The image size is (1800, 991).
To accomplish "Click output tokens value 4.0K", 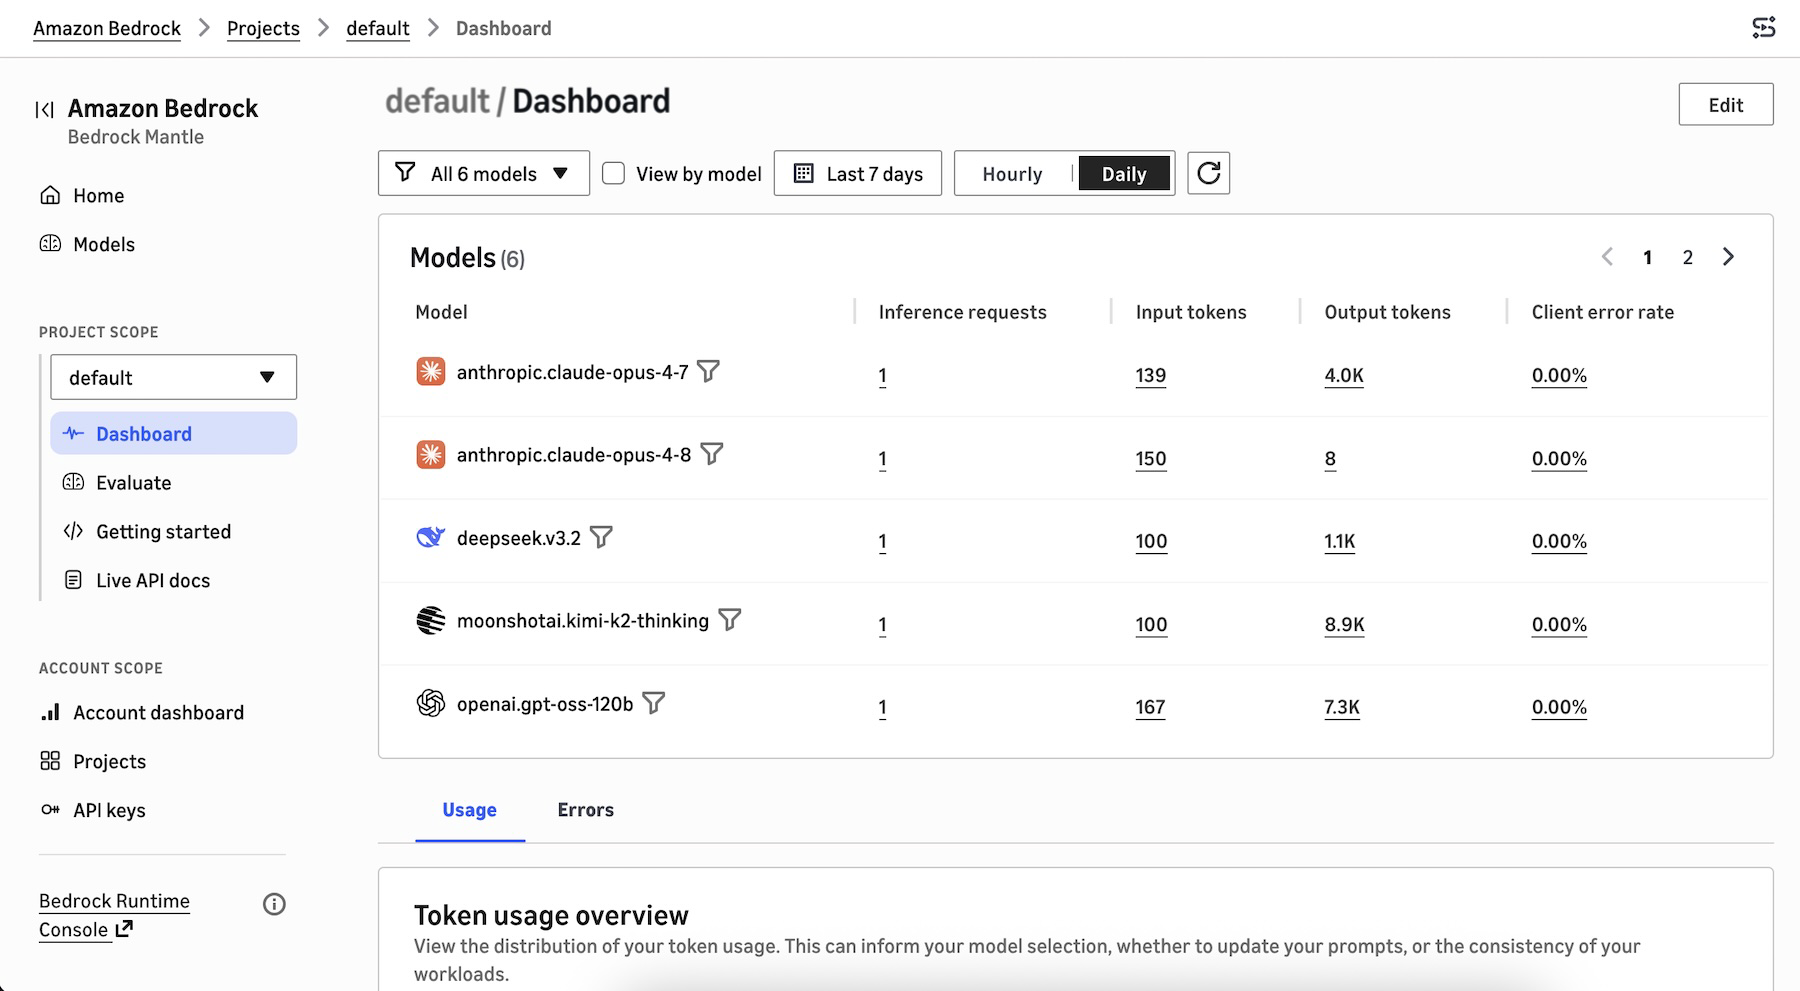I will tap(1344, 375).
